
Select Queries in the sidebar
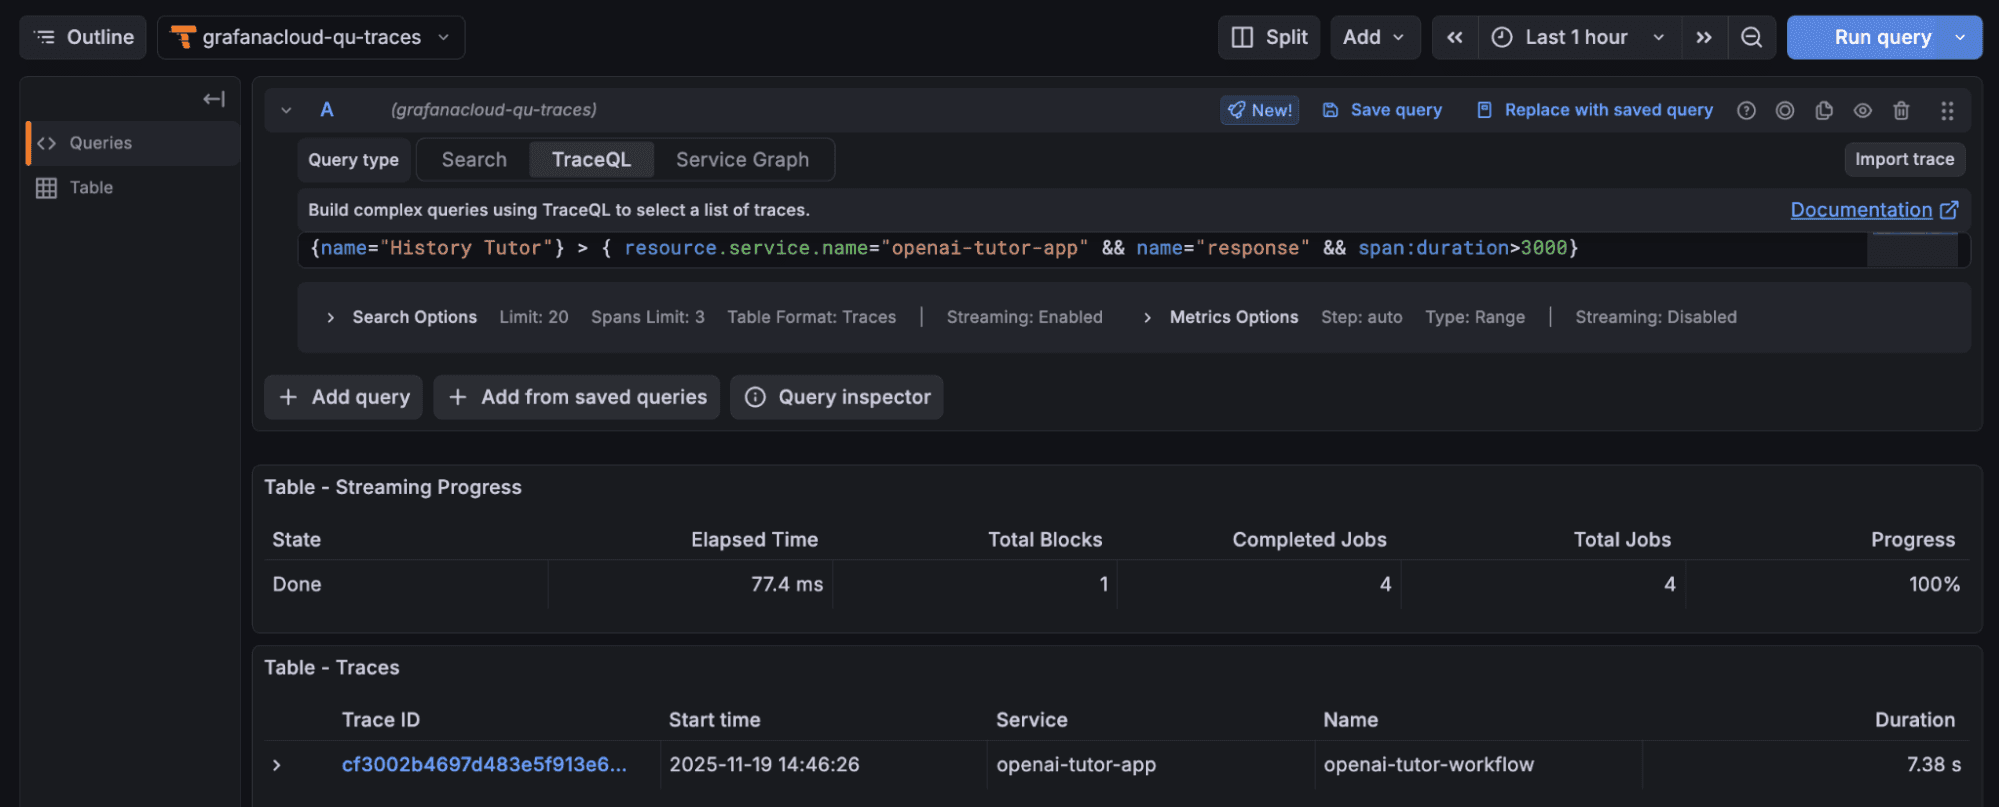tap(132, 143)
